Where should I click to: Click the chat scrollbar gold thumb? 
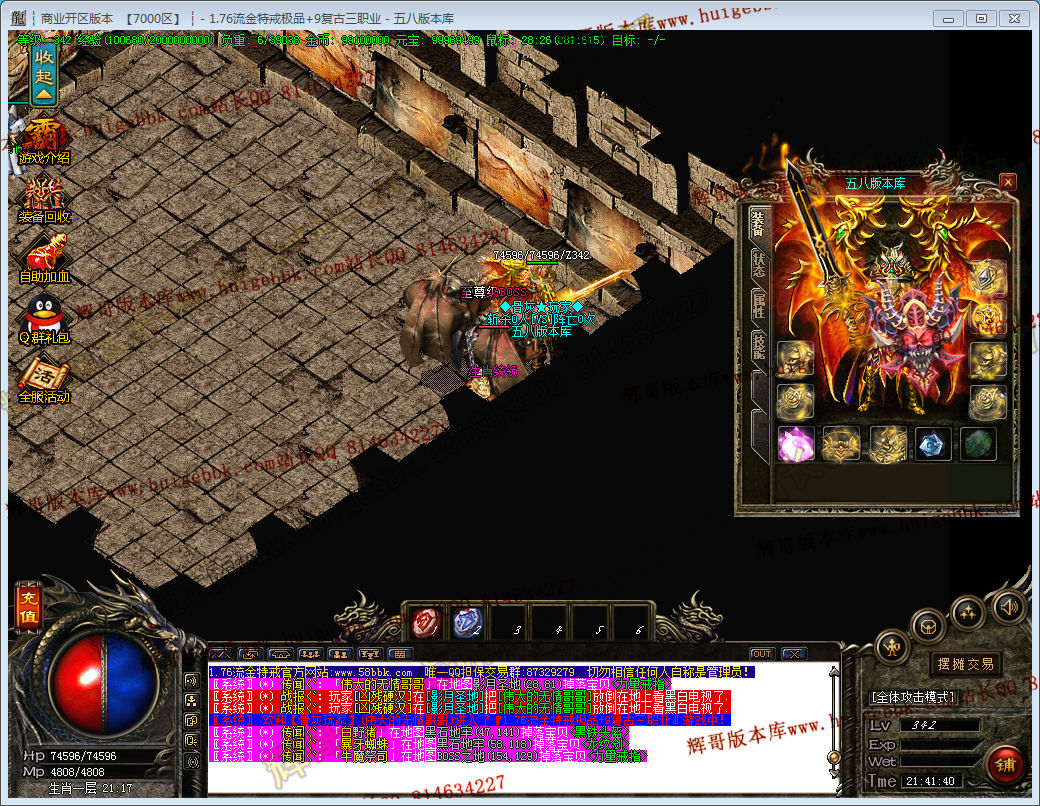coord(834,757)
